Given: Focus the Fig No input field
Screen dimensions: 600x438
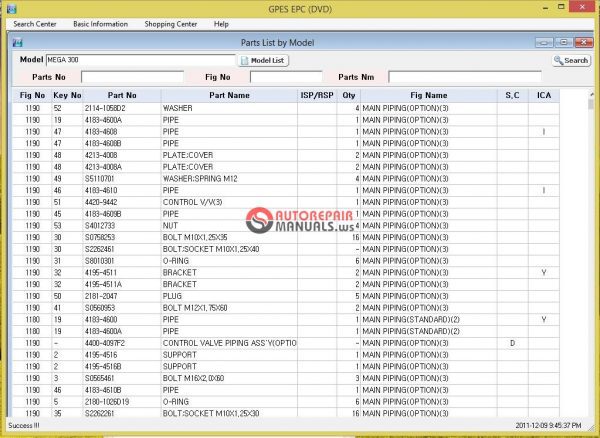Looking at the screenshot, I should tap(286, 77).
